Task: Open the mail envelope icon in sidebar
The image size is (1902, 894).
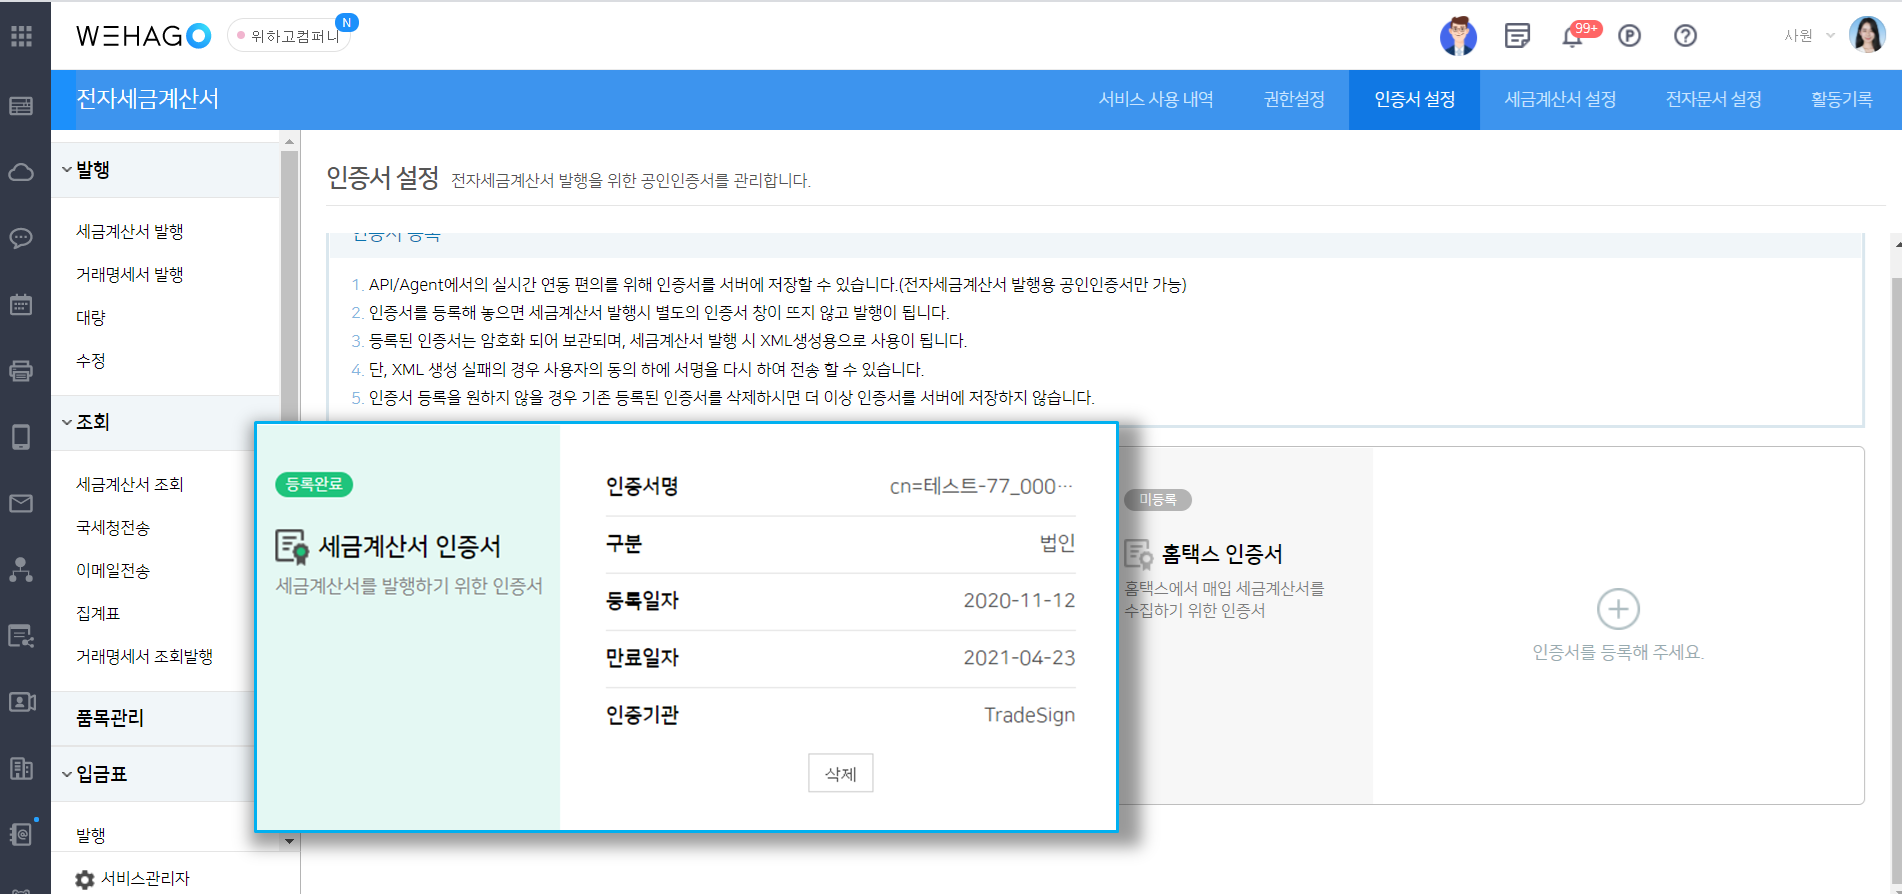Action: (21, 504)
